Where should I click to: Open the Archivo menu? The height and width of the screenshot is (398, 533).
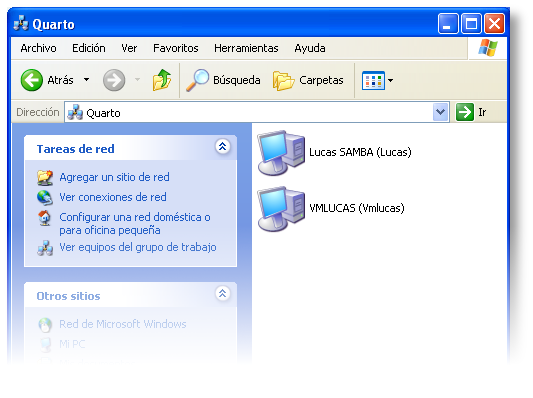(x=38, y=48)
